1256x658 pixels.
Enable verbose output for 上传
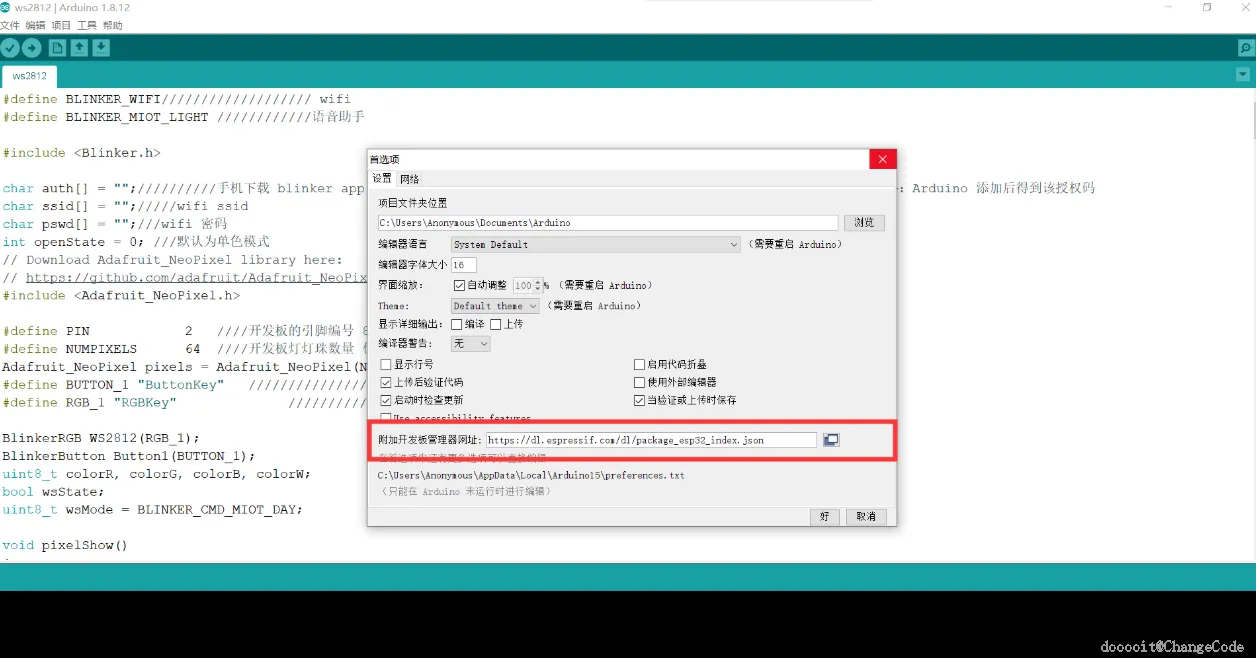pos(495,324)
